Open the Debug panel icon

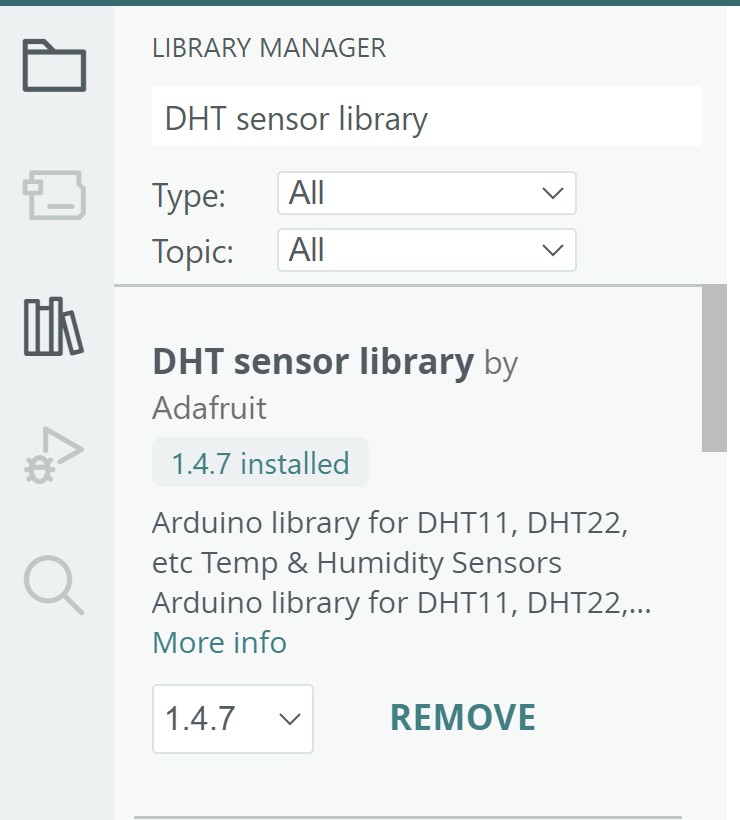pos(55,456)
